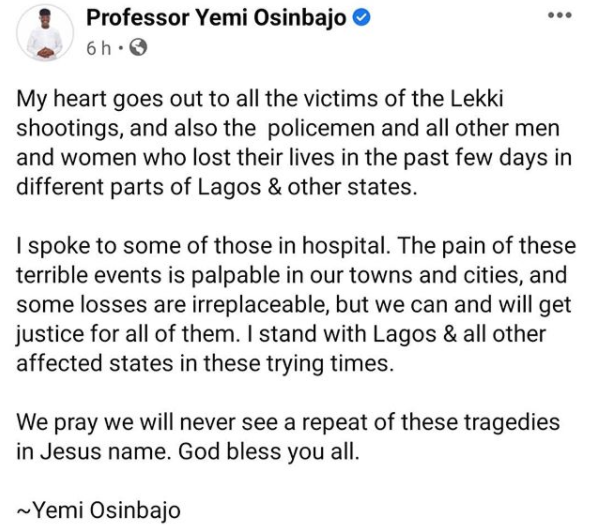Click the line "in Jesus name. God bless you all"
This screenshot has height=527, width=591.
coord(188,452)
